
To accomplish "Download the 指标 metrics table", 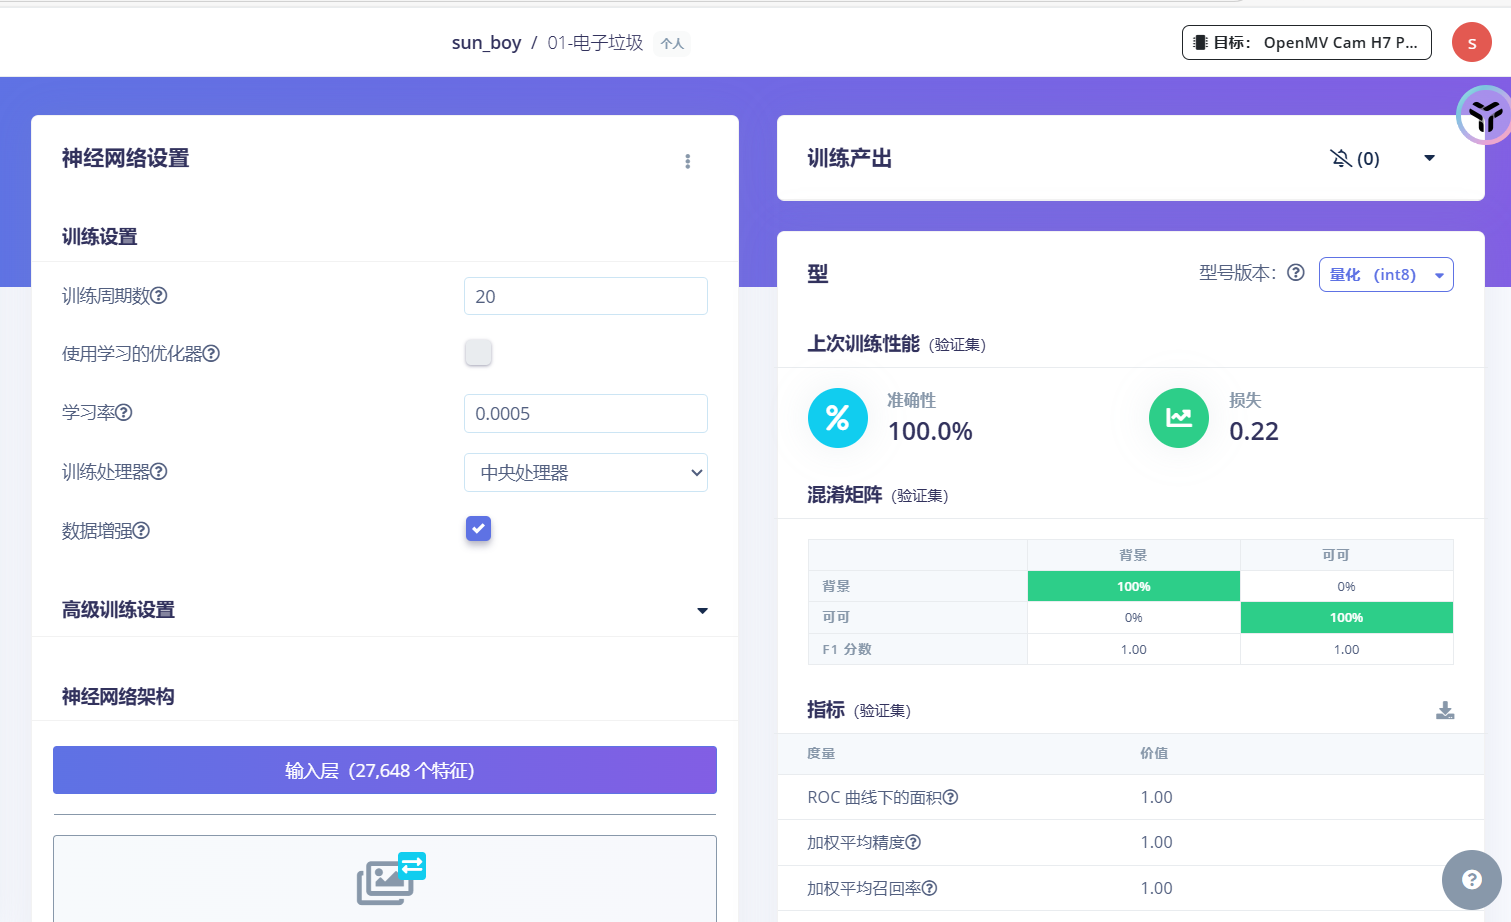I will coord(1445,710).
